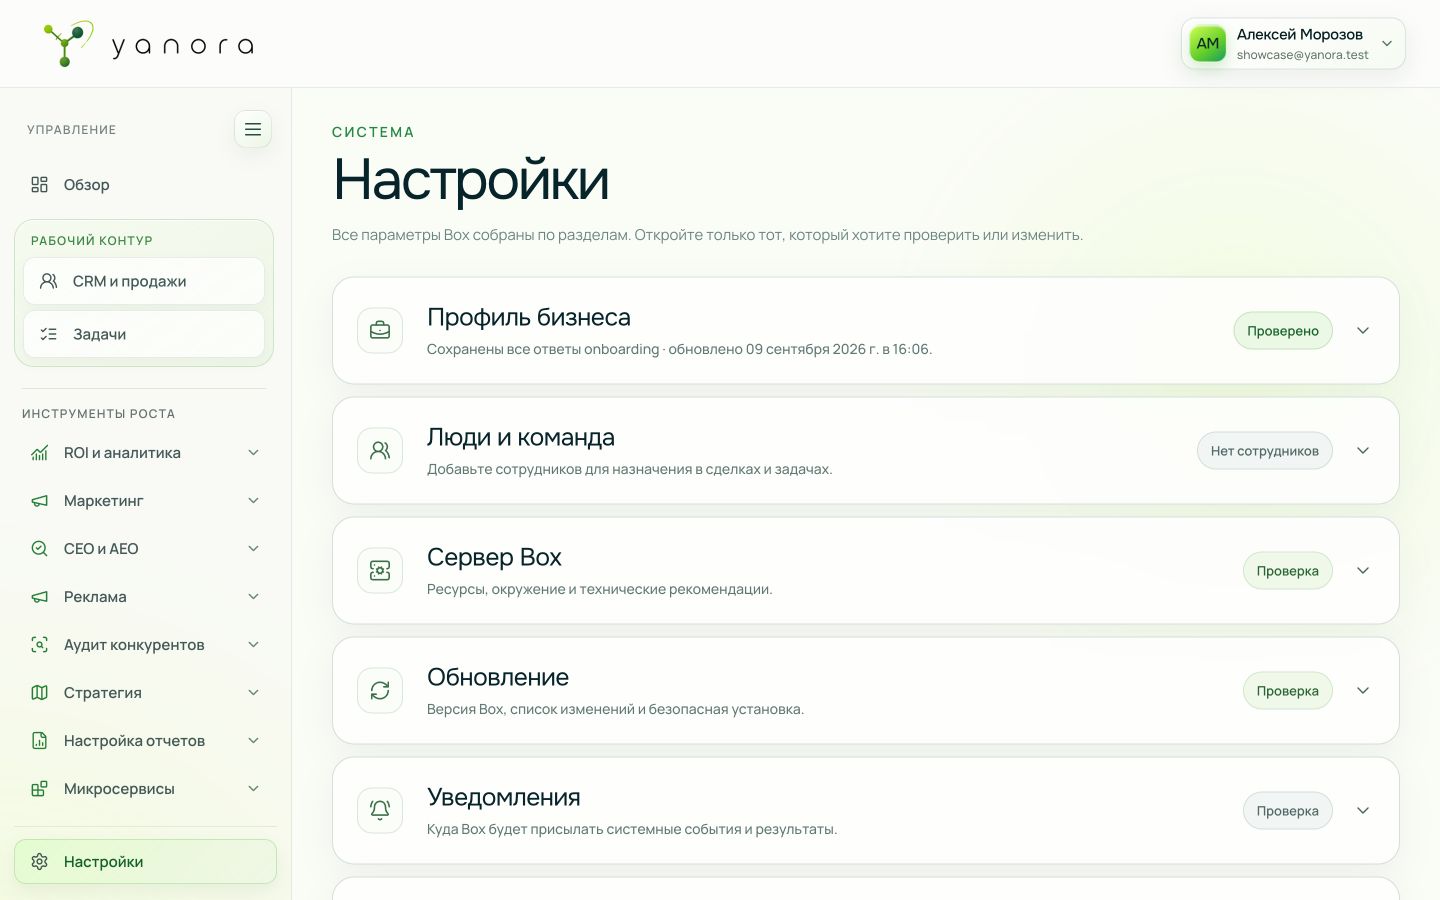Click the Уведомления bell icon

380,811
